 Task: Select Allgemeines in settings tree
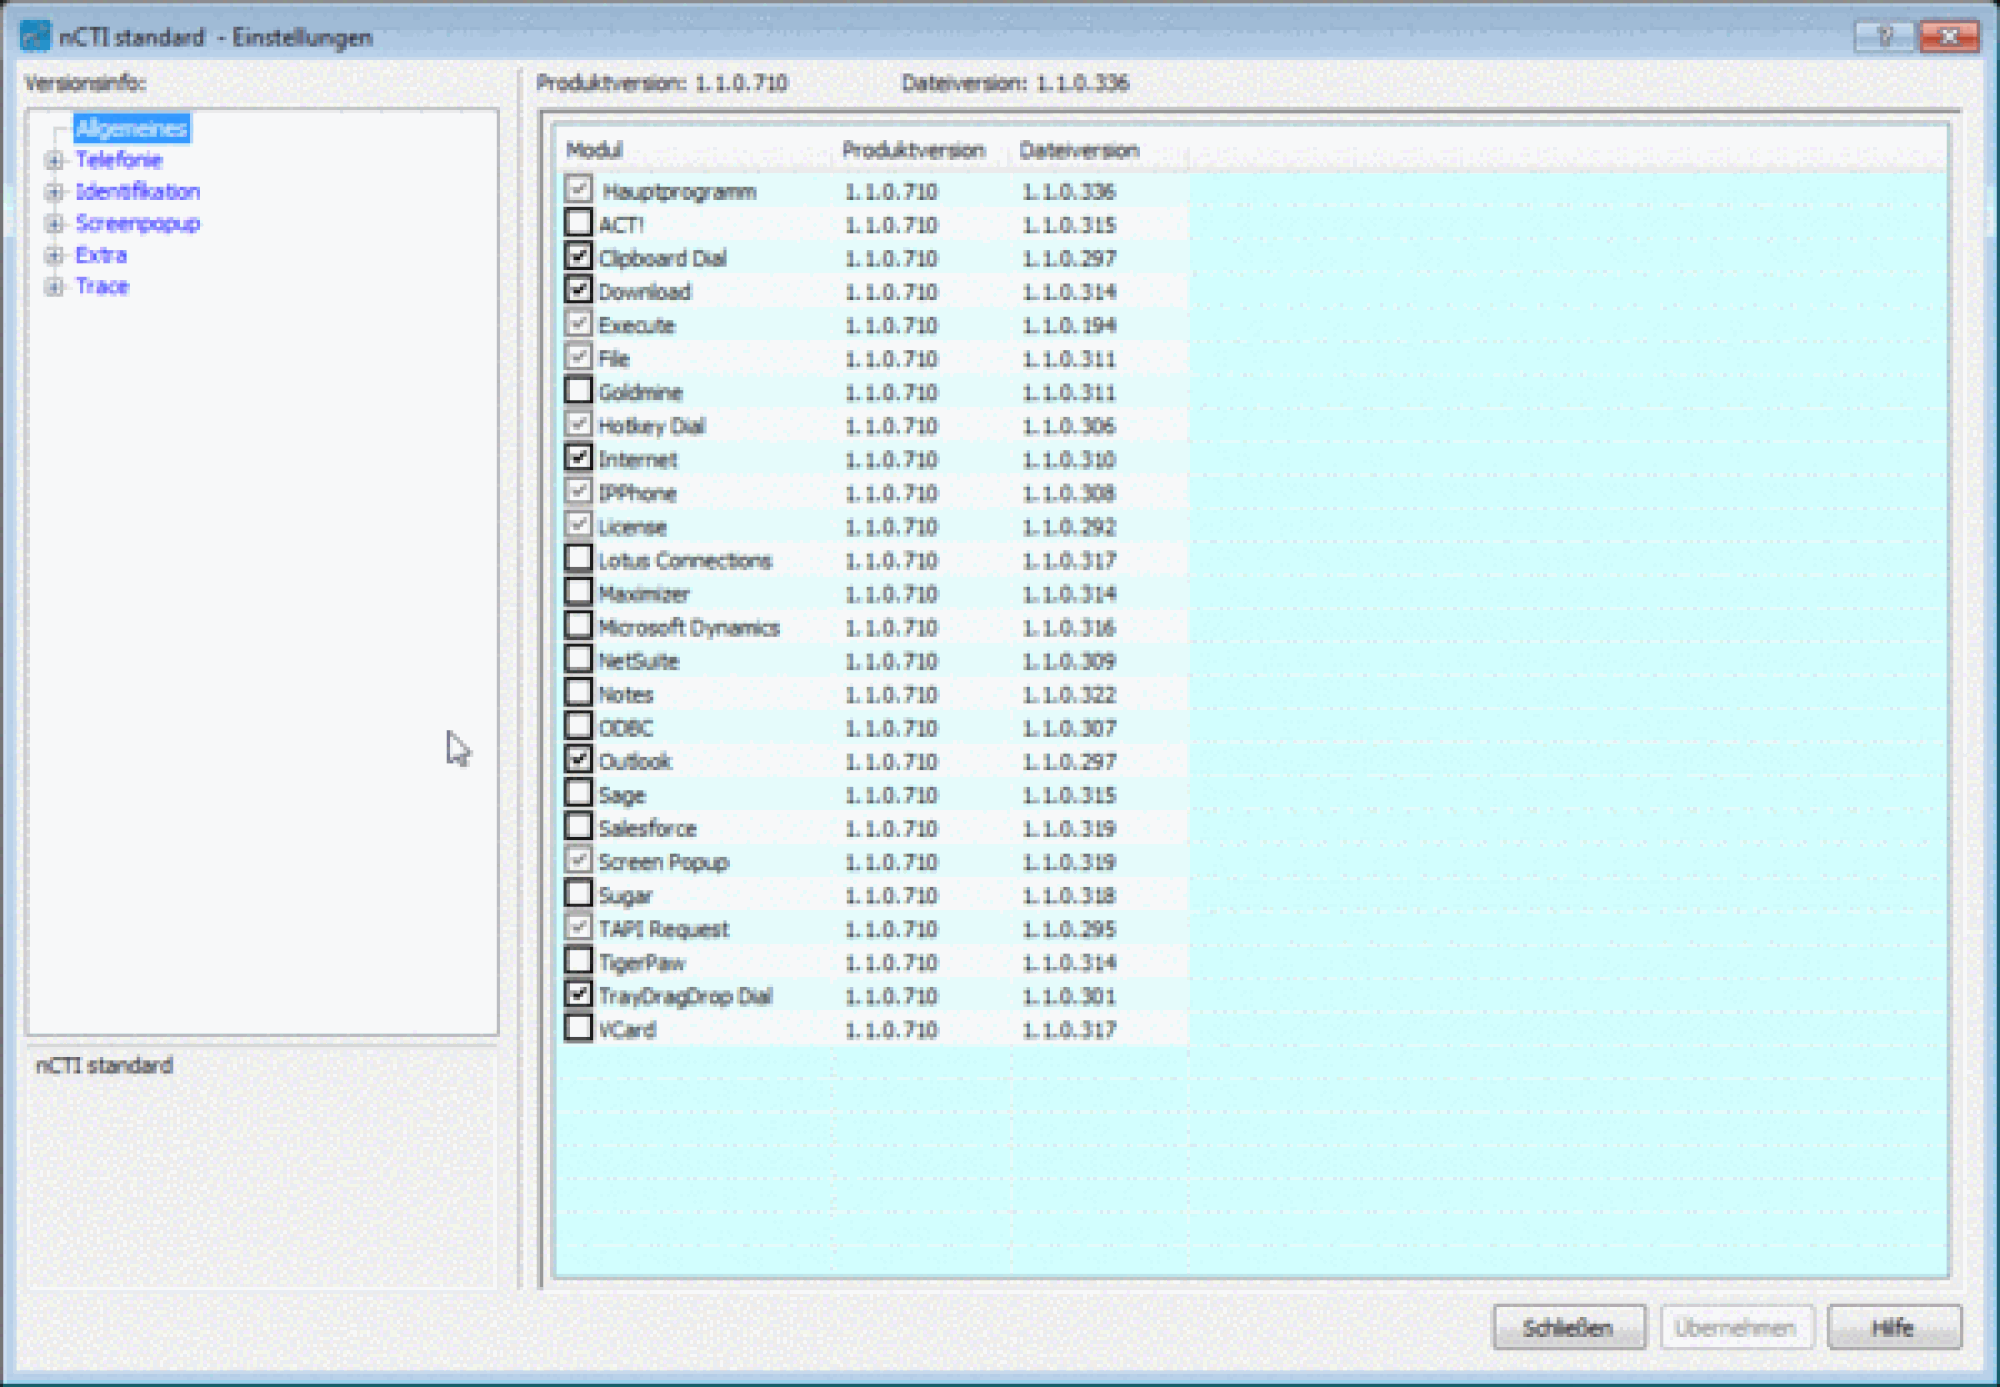click(x=131, y=128)
